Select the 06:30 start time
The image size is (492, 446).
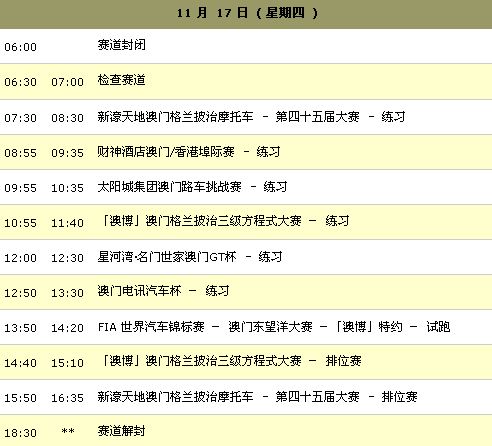(21, 82)
